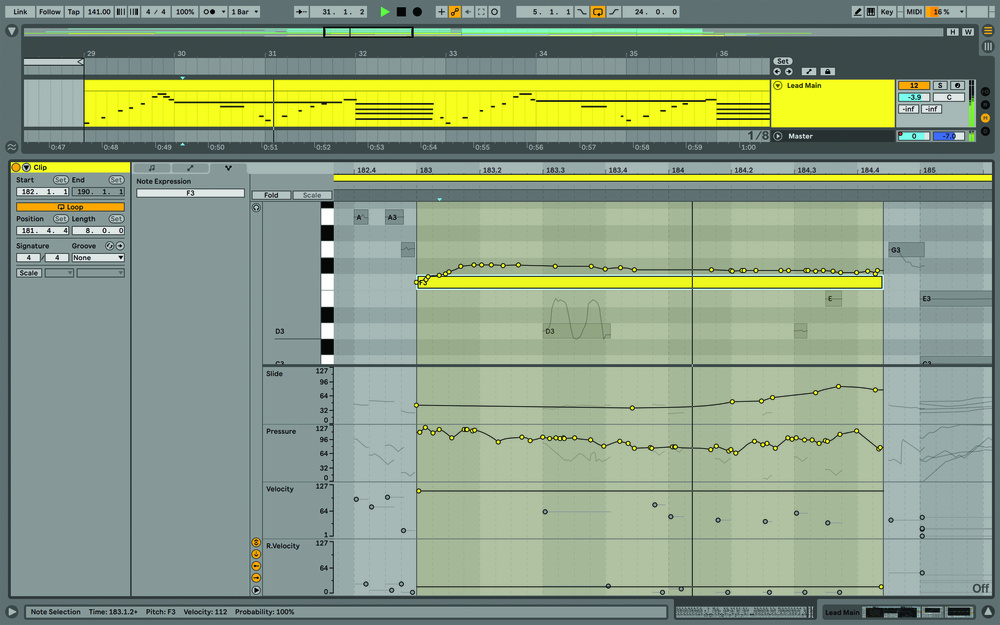Toggle Fold in the piano roll
Image resolution: width=1000 pixels, height=625 pixels.
(x=271, y=195)
